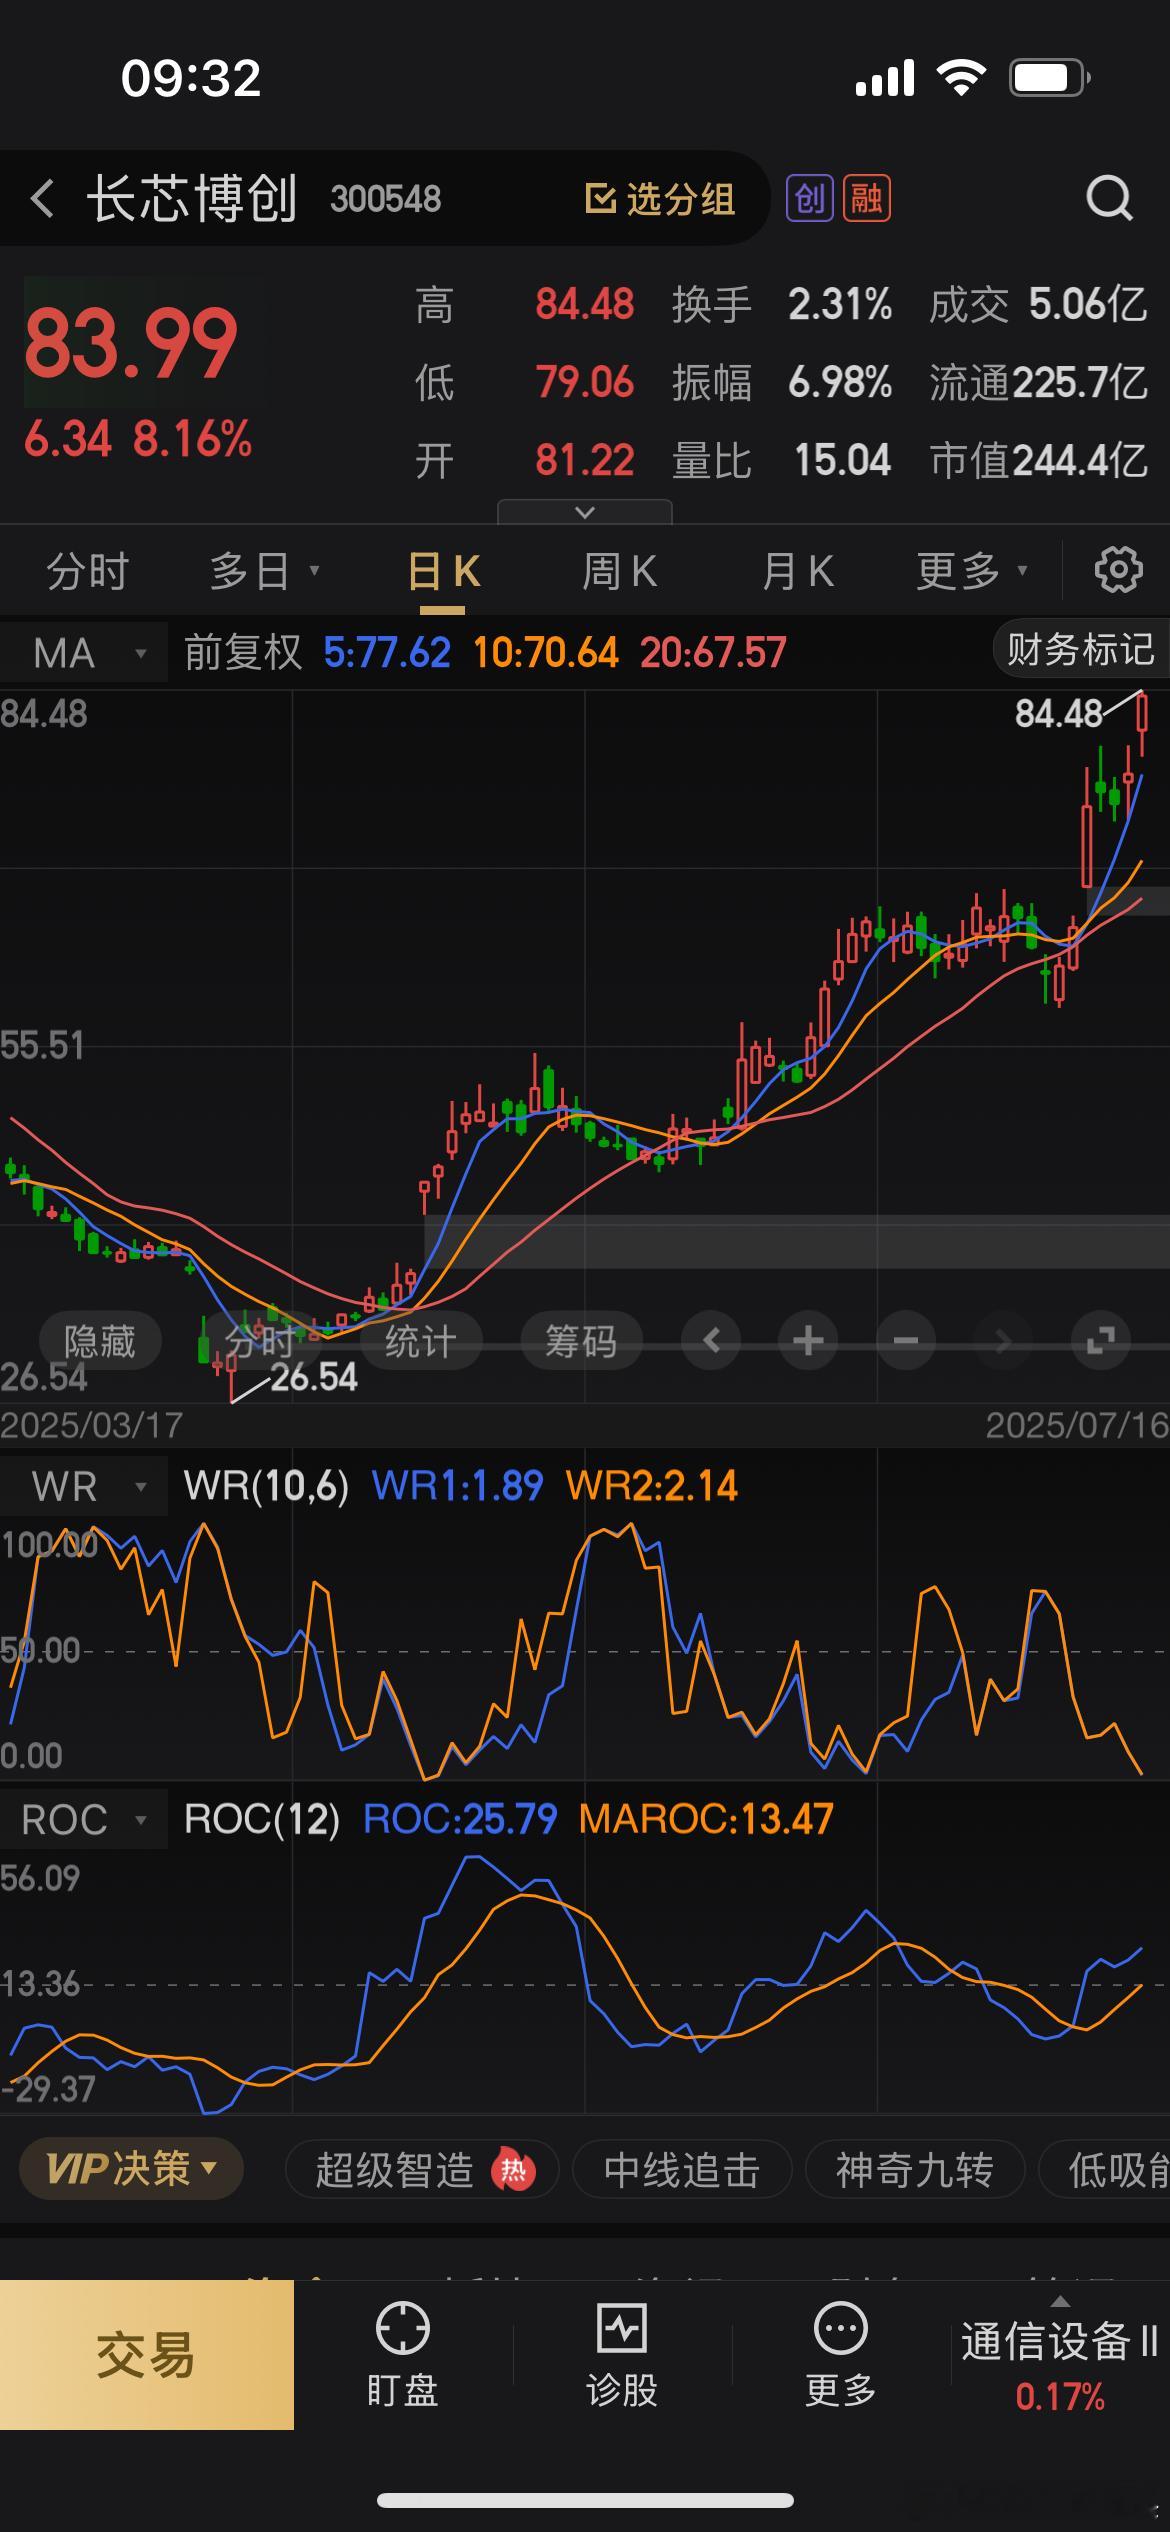Tap stock name 长芯博创
Screen dimensions: 1170x2532
point(192,198)
